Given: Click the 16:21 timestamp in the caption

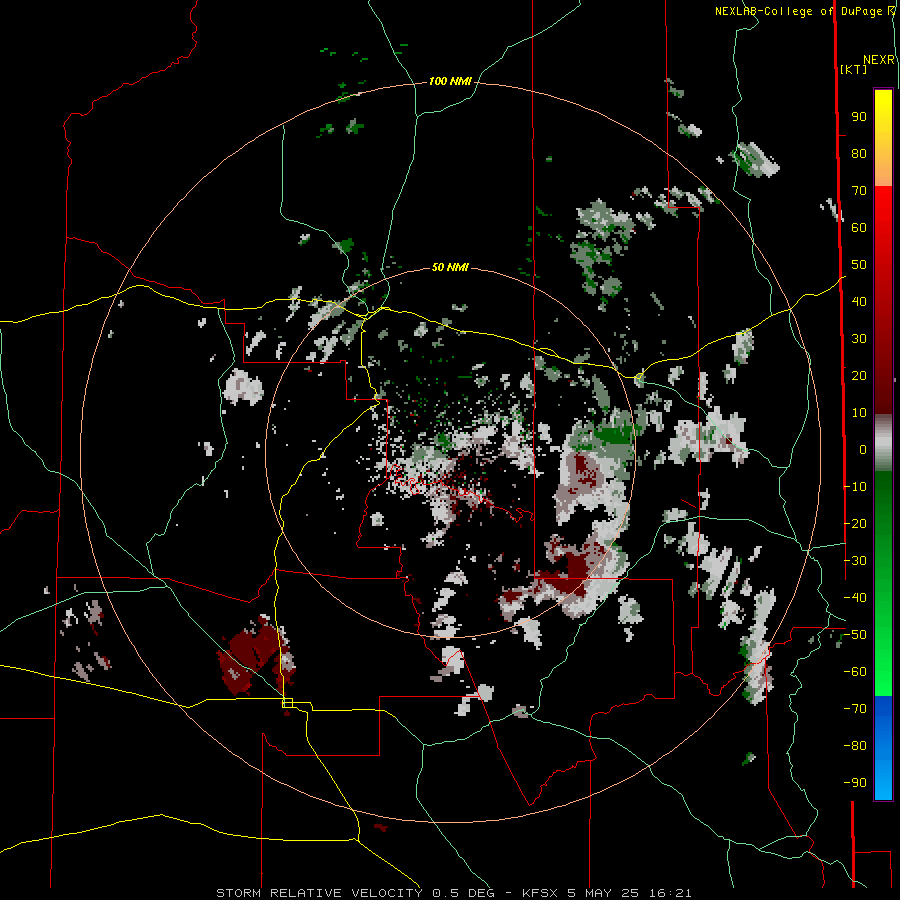Looking at the screenshot, I should [x=670, y=893].
